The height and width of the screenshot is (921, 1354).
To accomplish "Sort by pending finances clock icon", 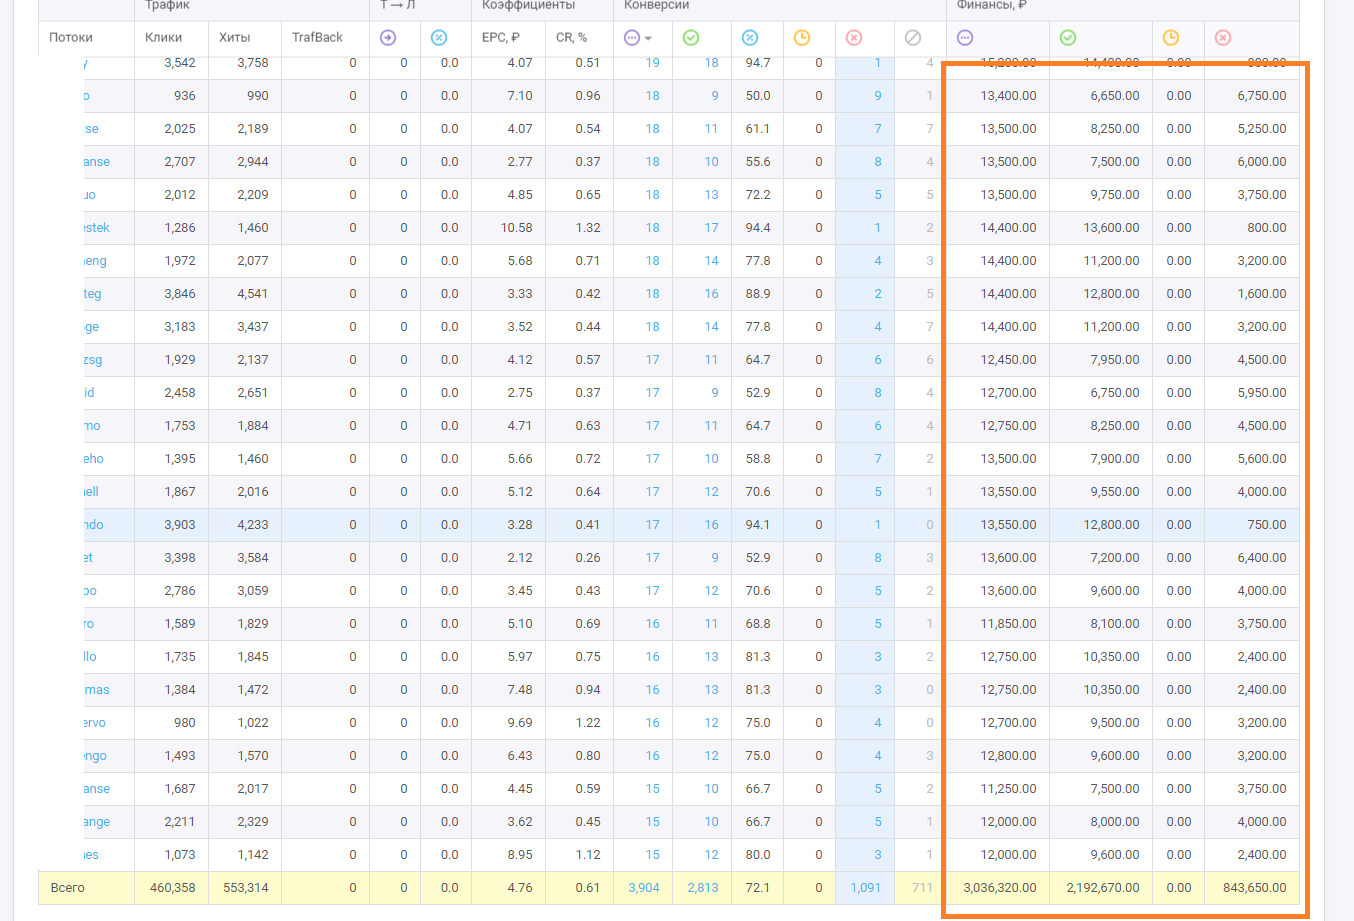I will point(1171,38).
